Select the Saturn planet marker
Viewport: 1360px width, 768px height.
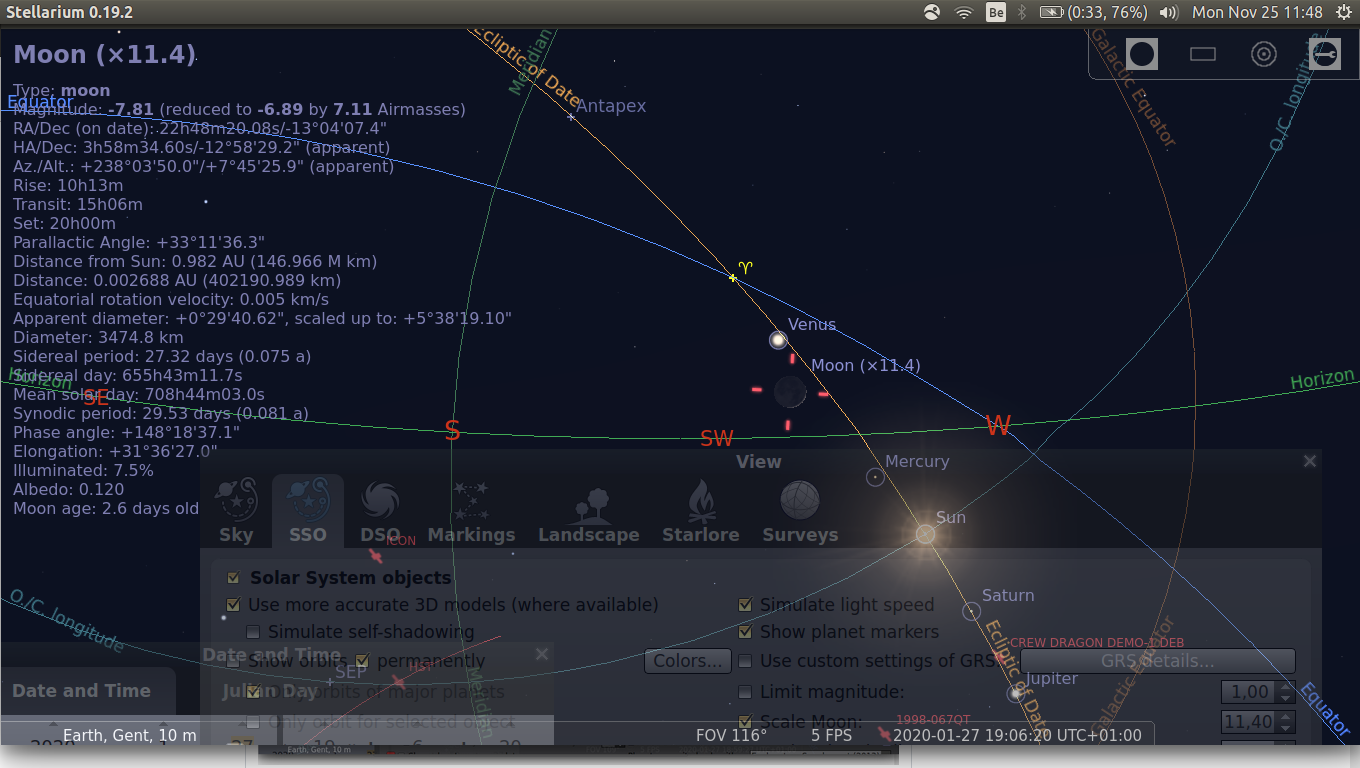point(971,611)
